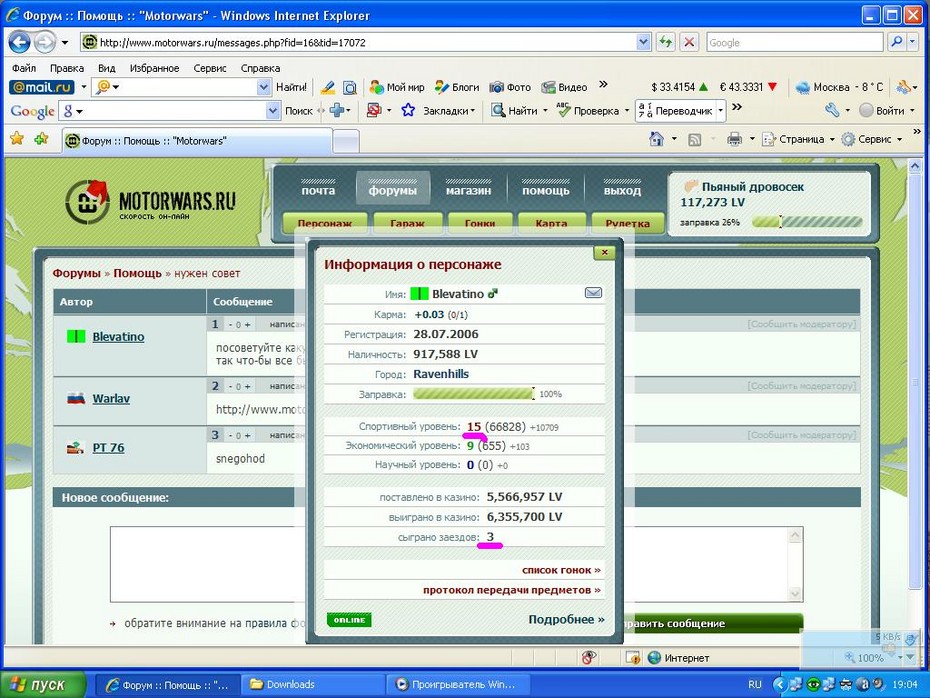Viewport: 930px width, 698px height.
Task: Click Google toolbar Закладки star
Action: click(x=408, y=110)
